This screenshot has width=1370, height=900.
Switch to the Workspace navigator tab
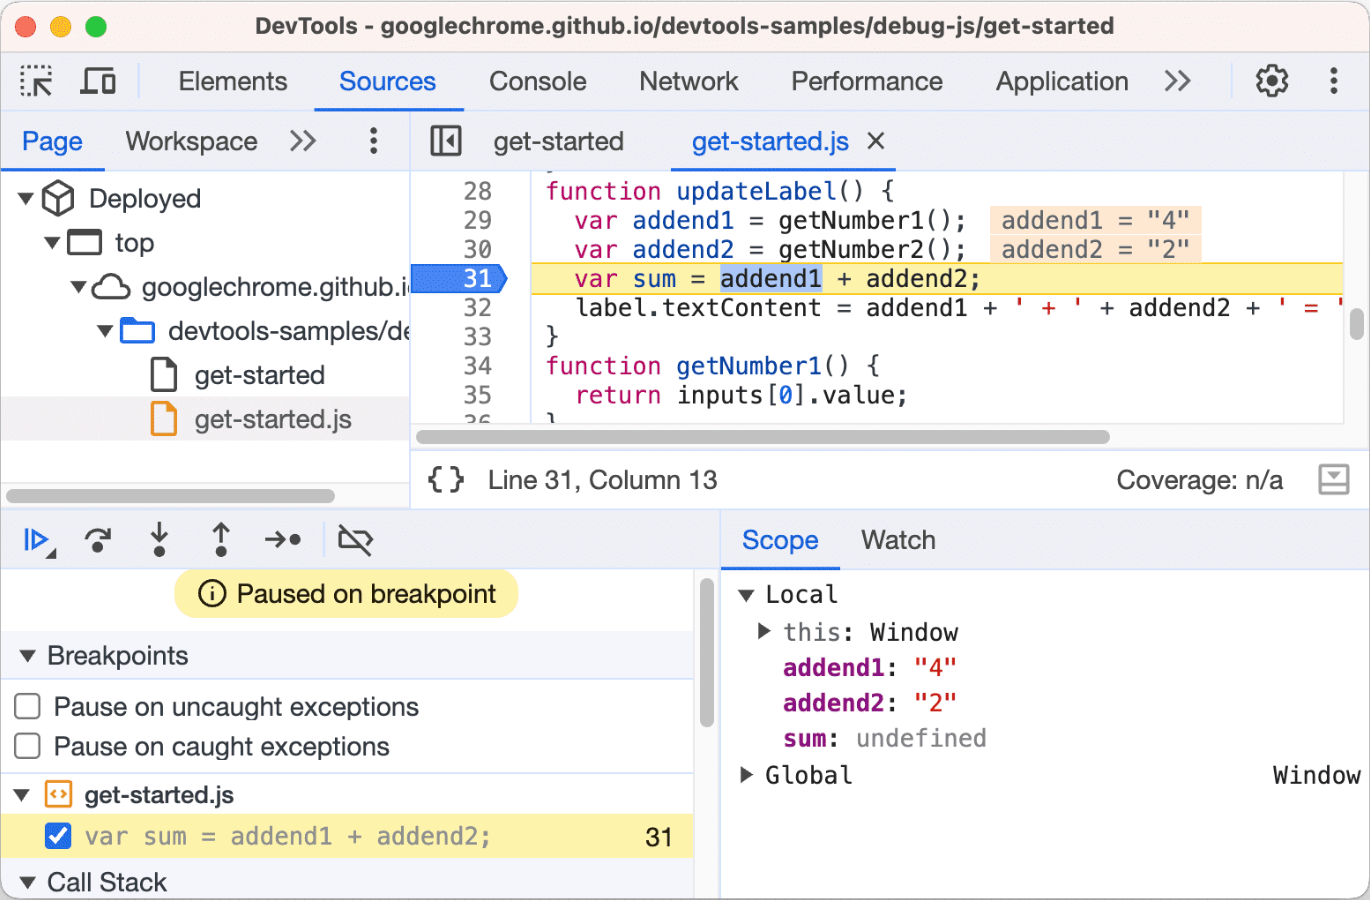[x=191, y=141]
